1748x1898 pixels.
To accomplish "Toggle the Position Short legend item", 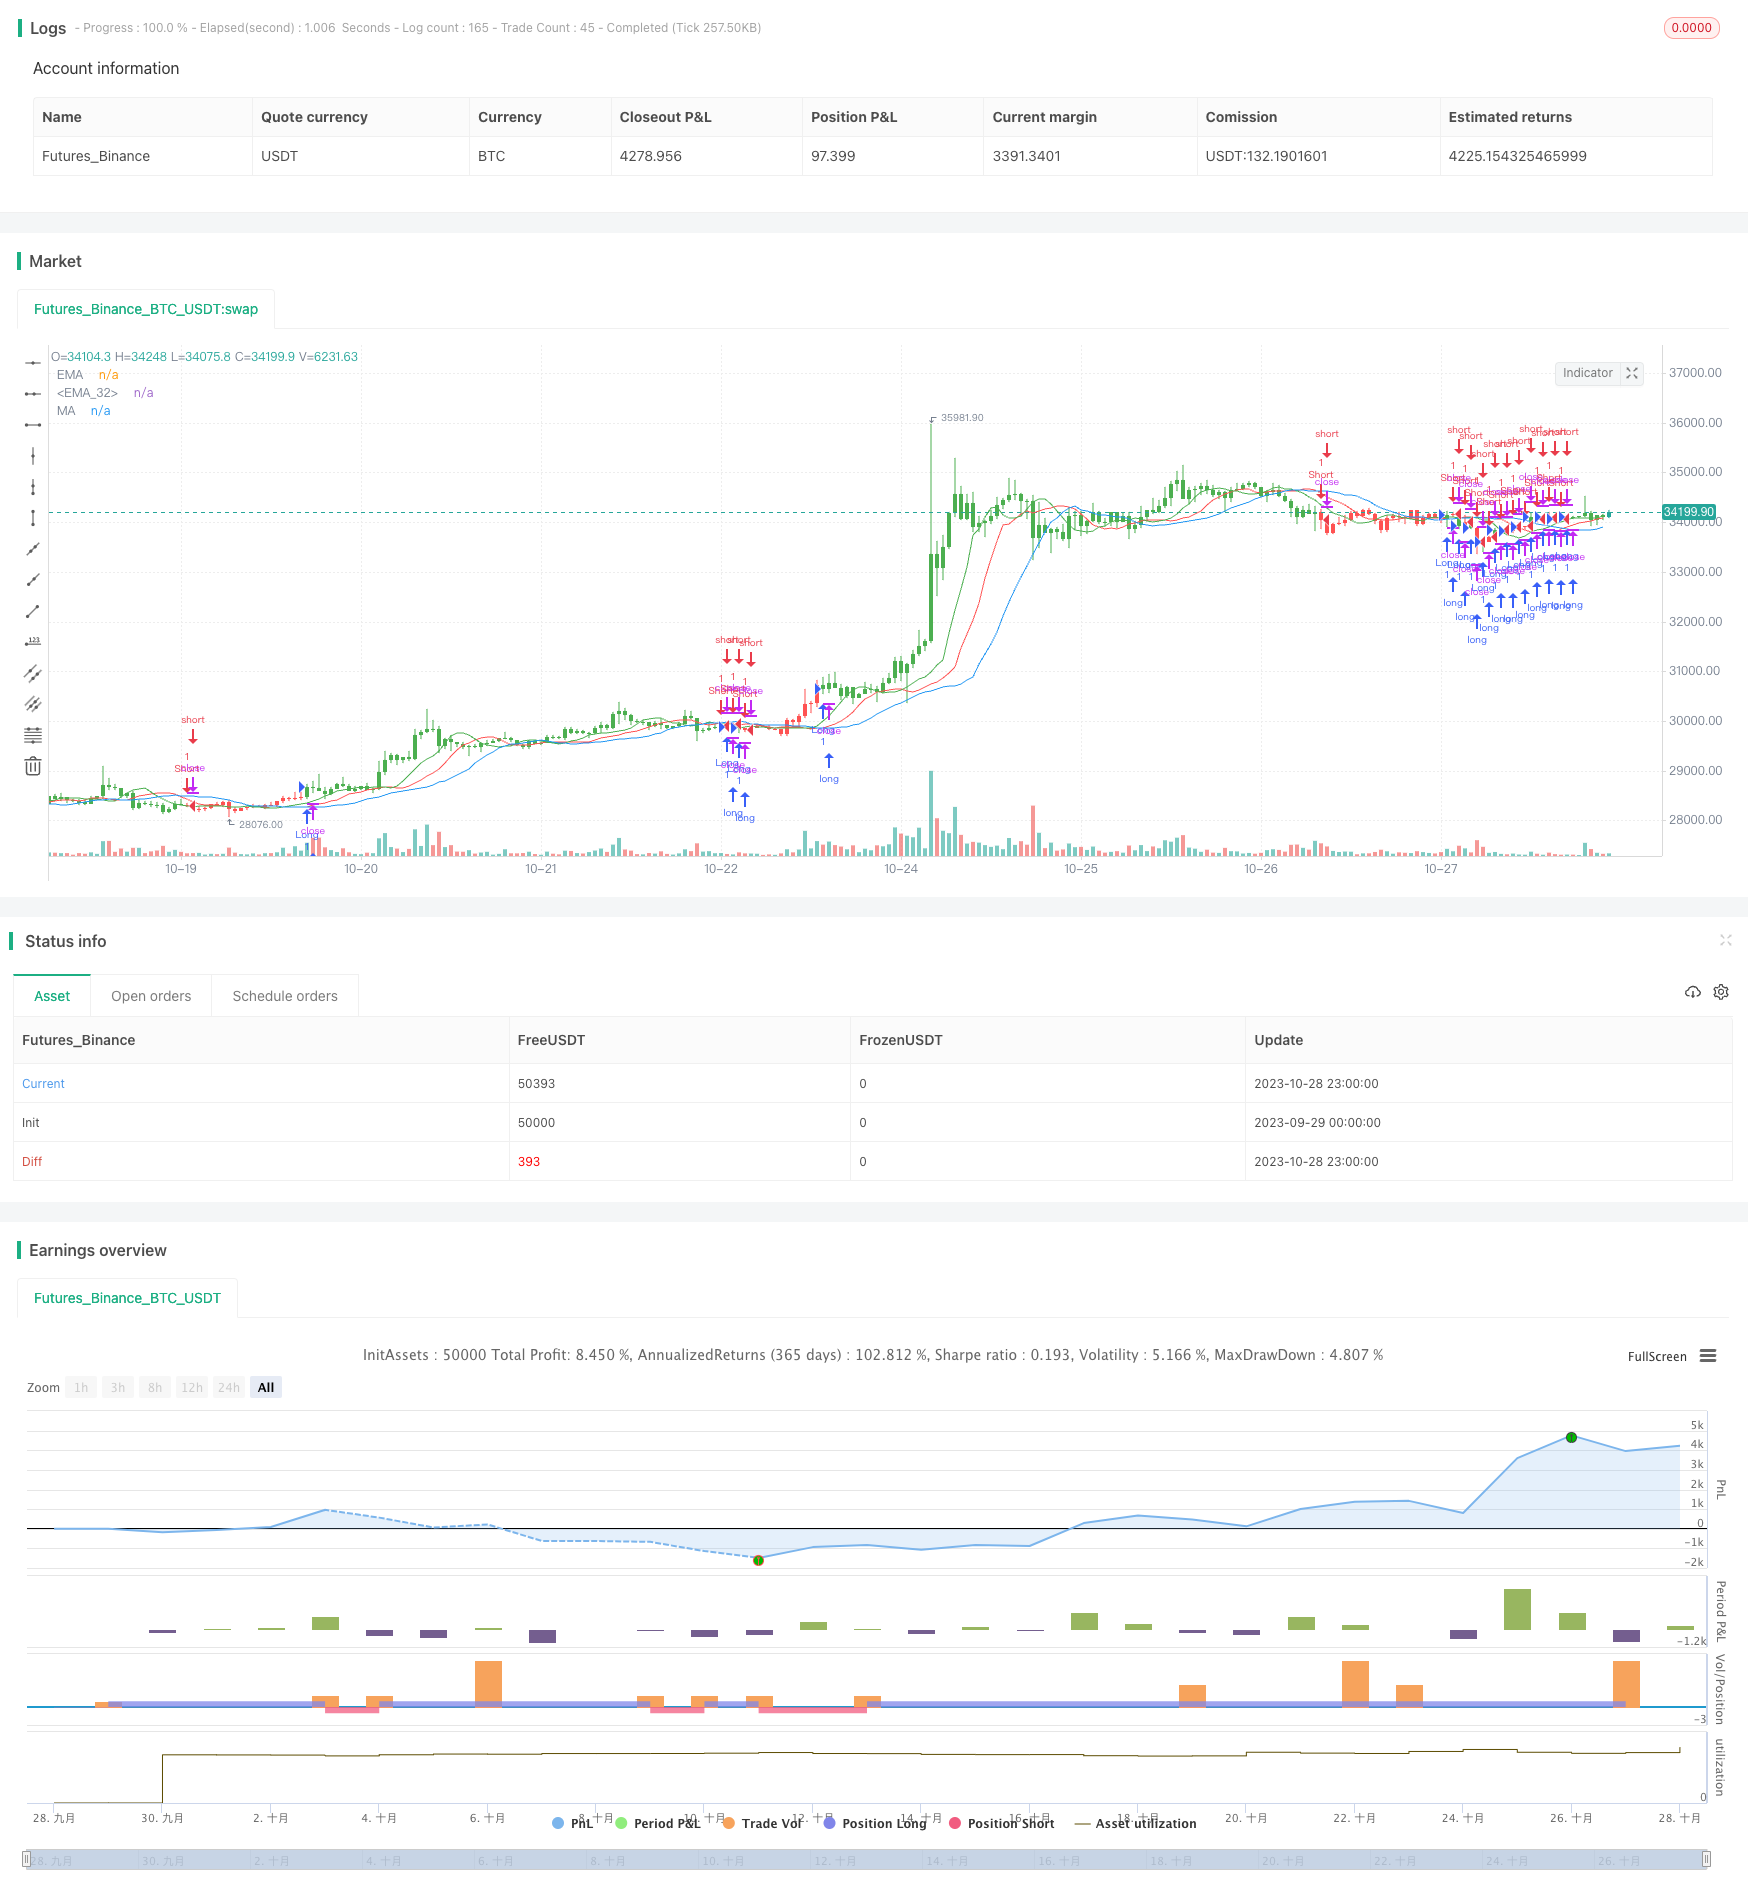I will 1002,1823.
